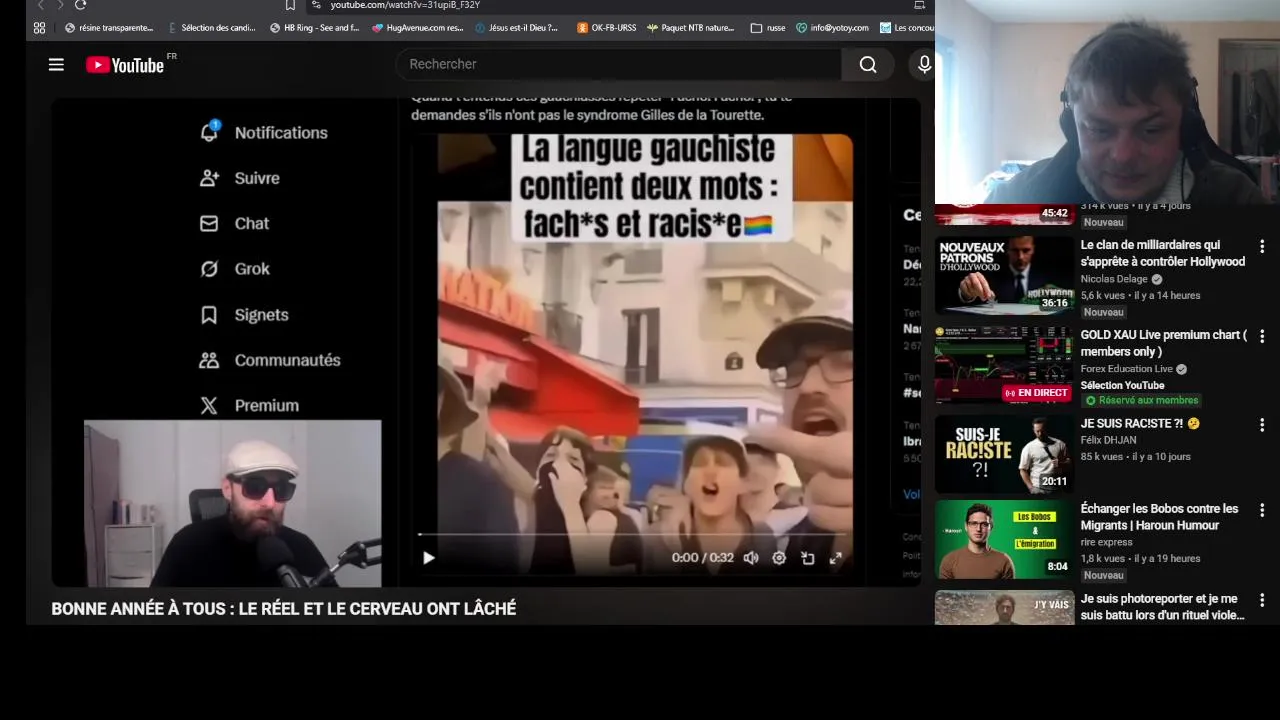The width and height of the screenshot is (1280, 720).
Task: Click the Réservé aux membres badge
Action: pyautogui.click(x=1142, y=400)
